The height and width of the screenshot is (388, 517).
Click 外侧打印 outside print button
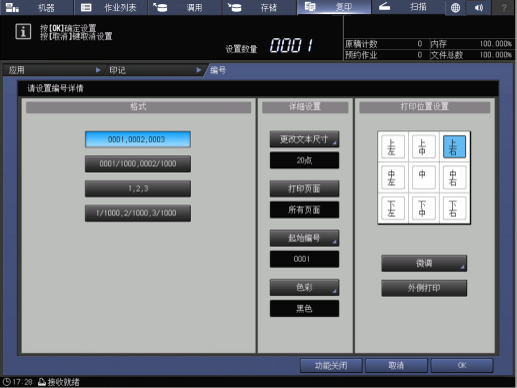424,288
